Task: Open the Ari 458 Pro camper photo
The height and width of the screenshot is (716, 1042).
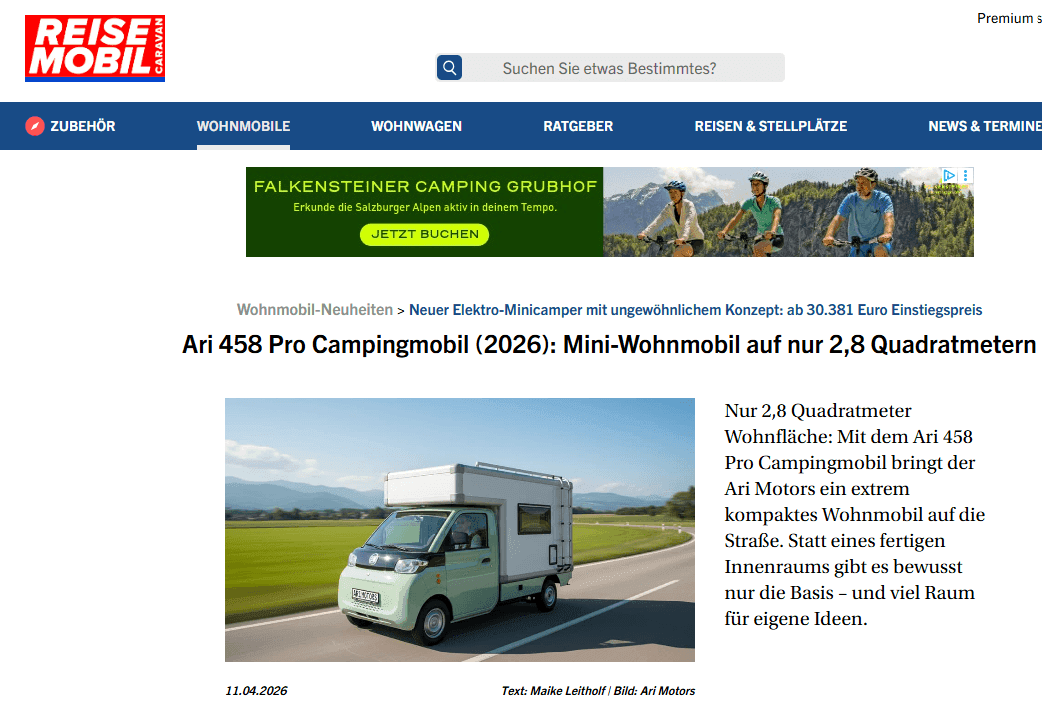Action: [x=460, y=530]
